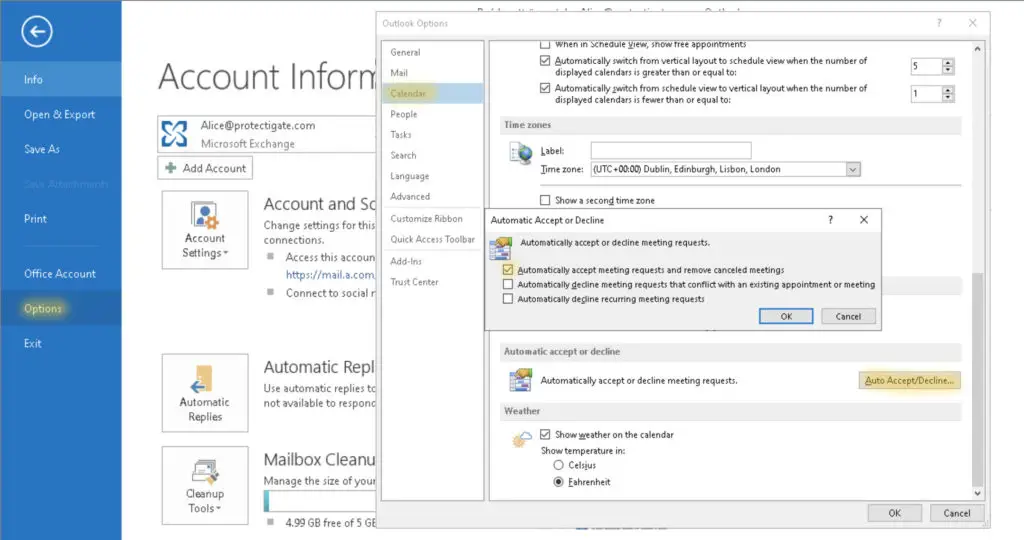Open the Cleanup Tools tile
The width and height of the screenshot is (1024, 540).
click(x=205, y=485)
